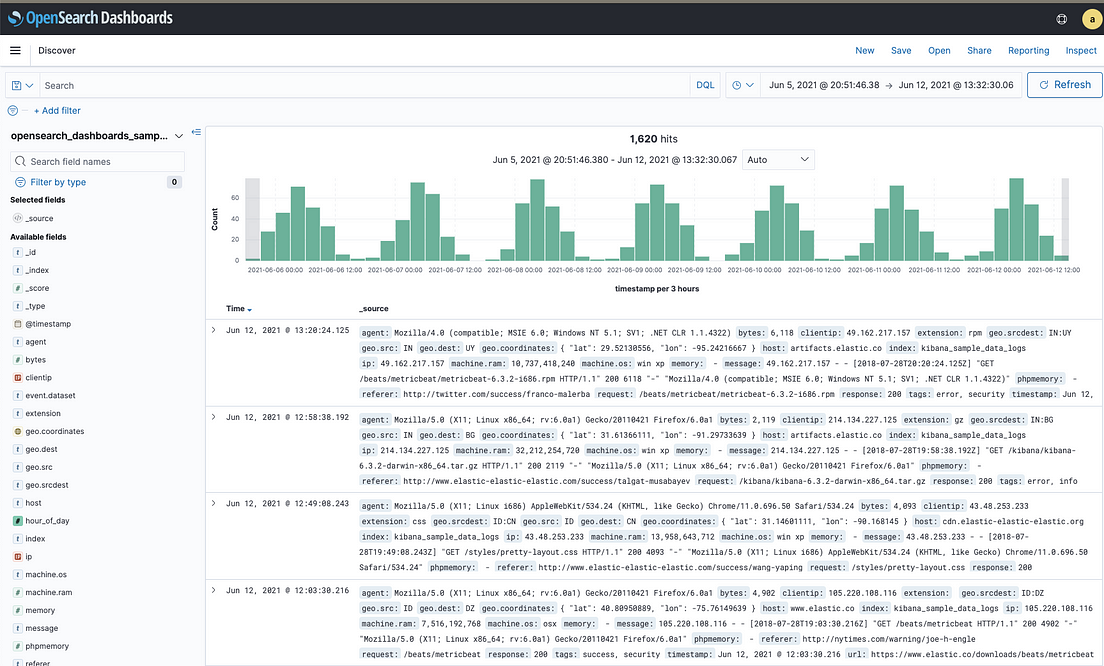This screenshot has height=666, width=1104.
Task: Open the quick time range menu
Action: coord(743,85)
